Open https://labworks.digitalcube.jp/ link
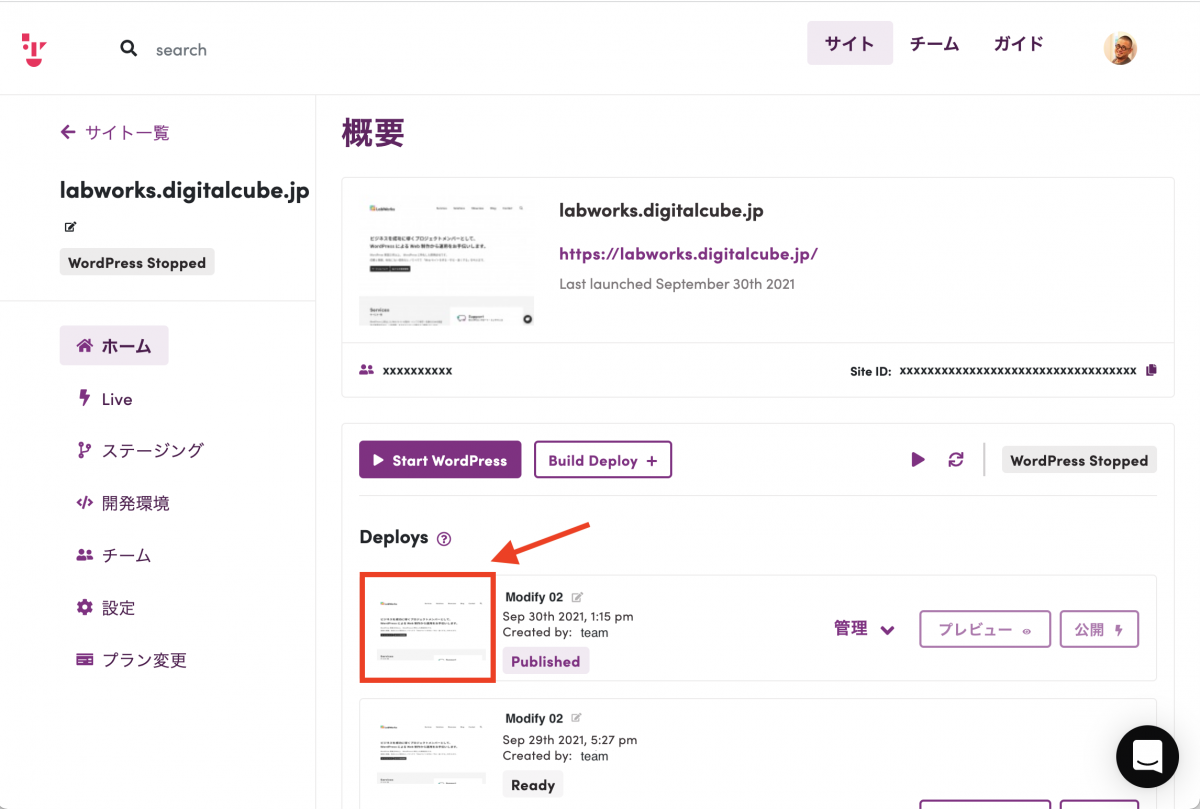1200x809 pixels. [688, 254]
